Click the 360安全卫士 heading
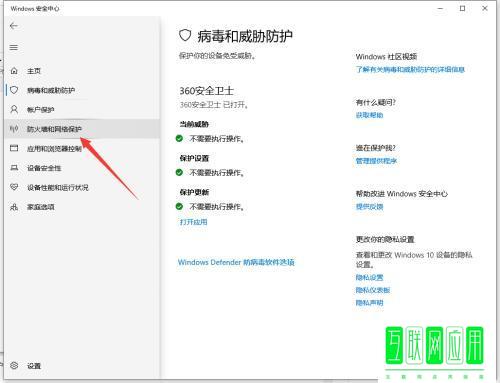The width and height of the screenshot is (500, 383). click(x=207, y=91)
